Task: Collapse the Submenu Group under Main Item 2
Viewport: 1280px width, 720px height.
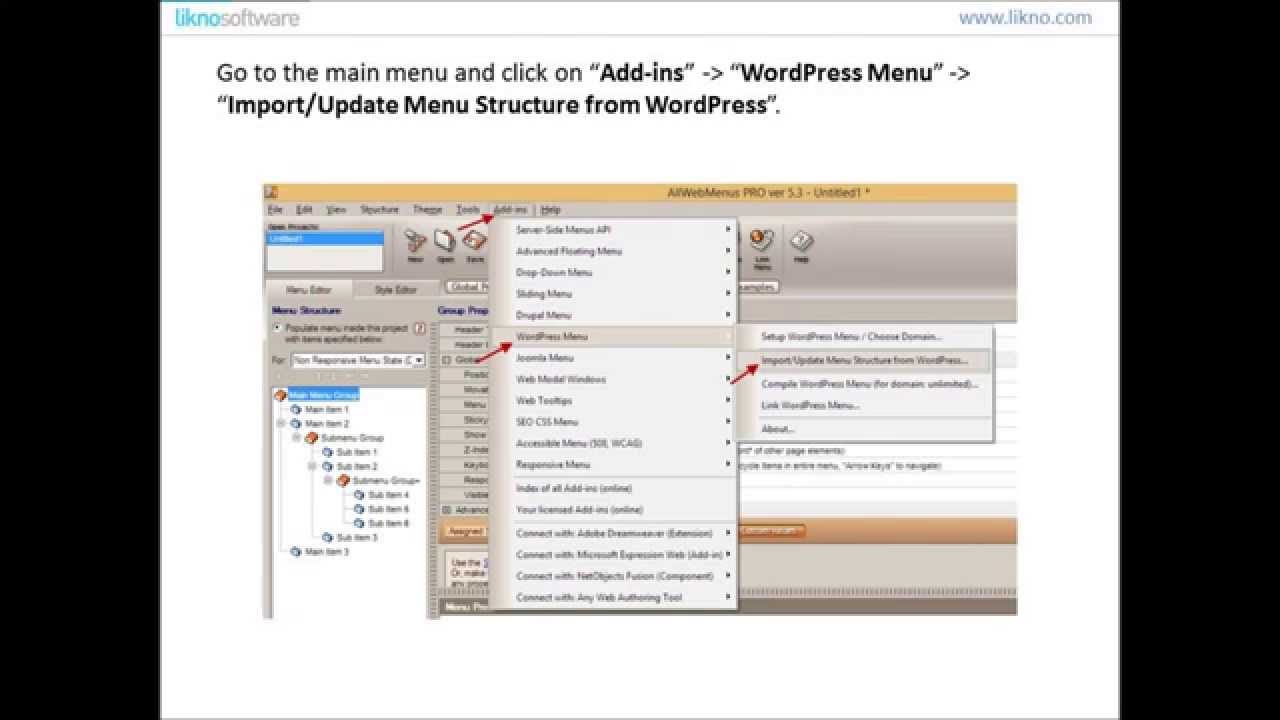Action: point(297,437)
